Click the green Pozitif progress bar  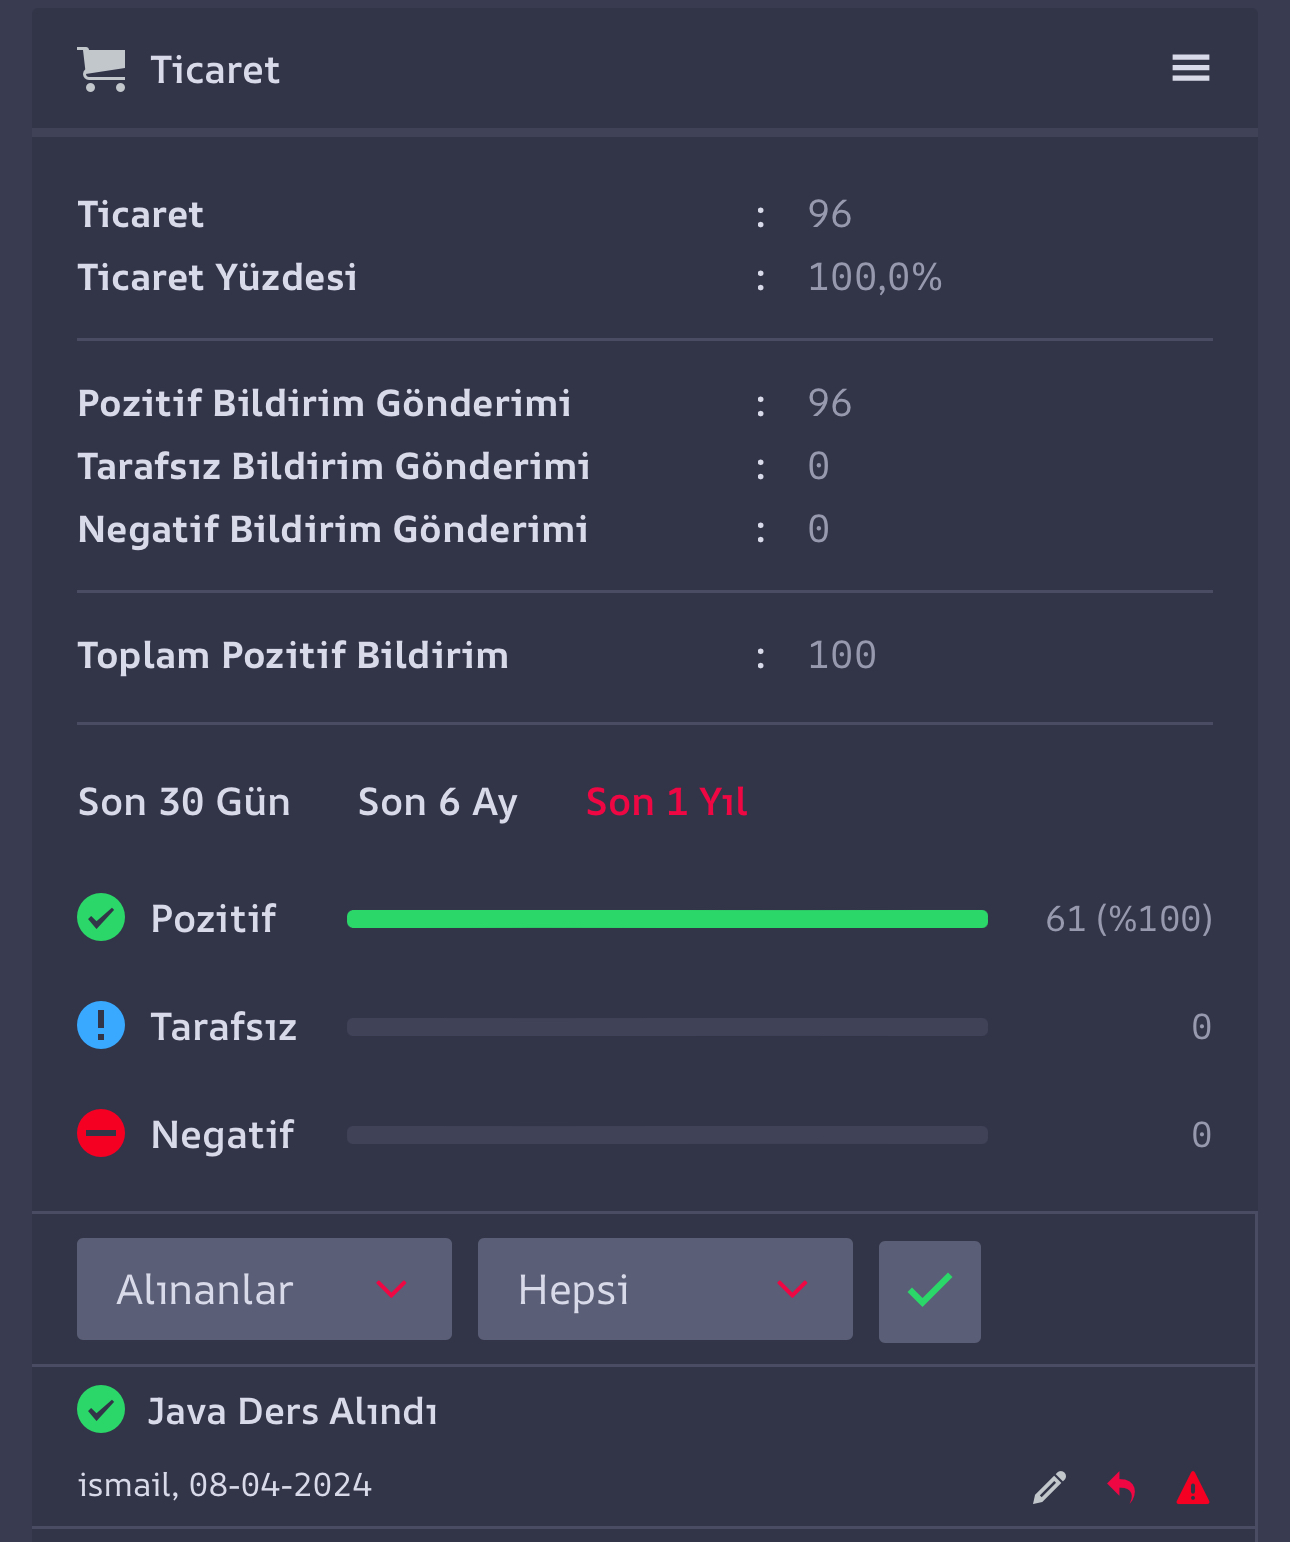667,919
